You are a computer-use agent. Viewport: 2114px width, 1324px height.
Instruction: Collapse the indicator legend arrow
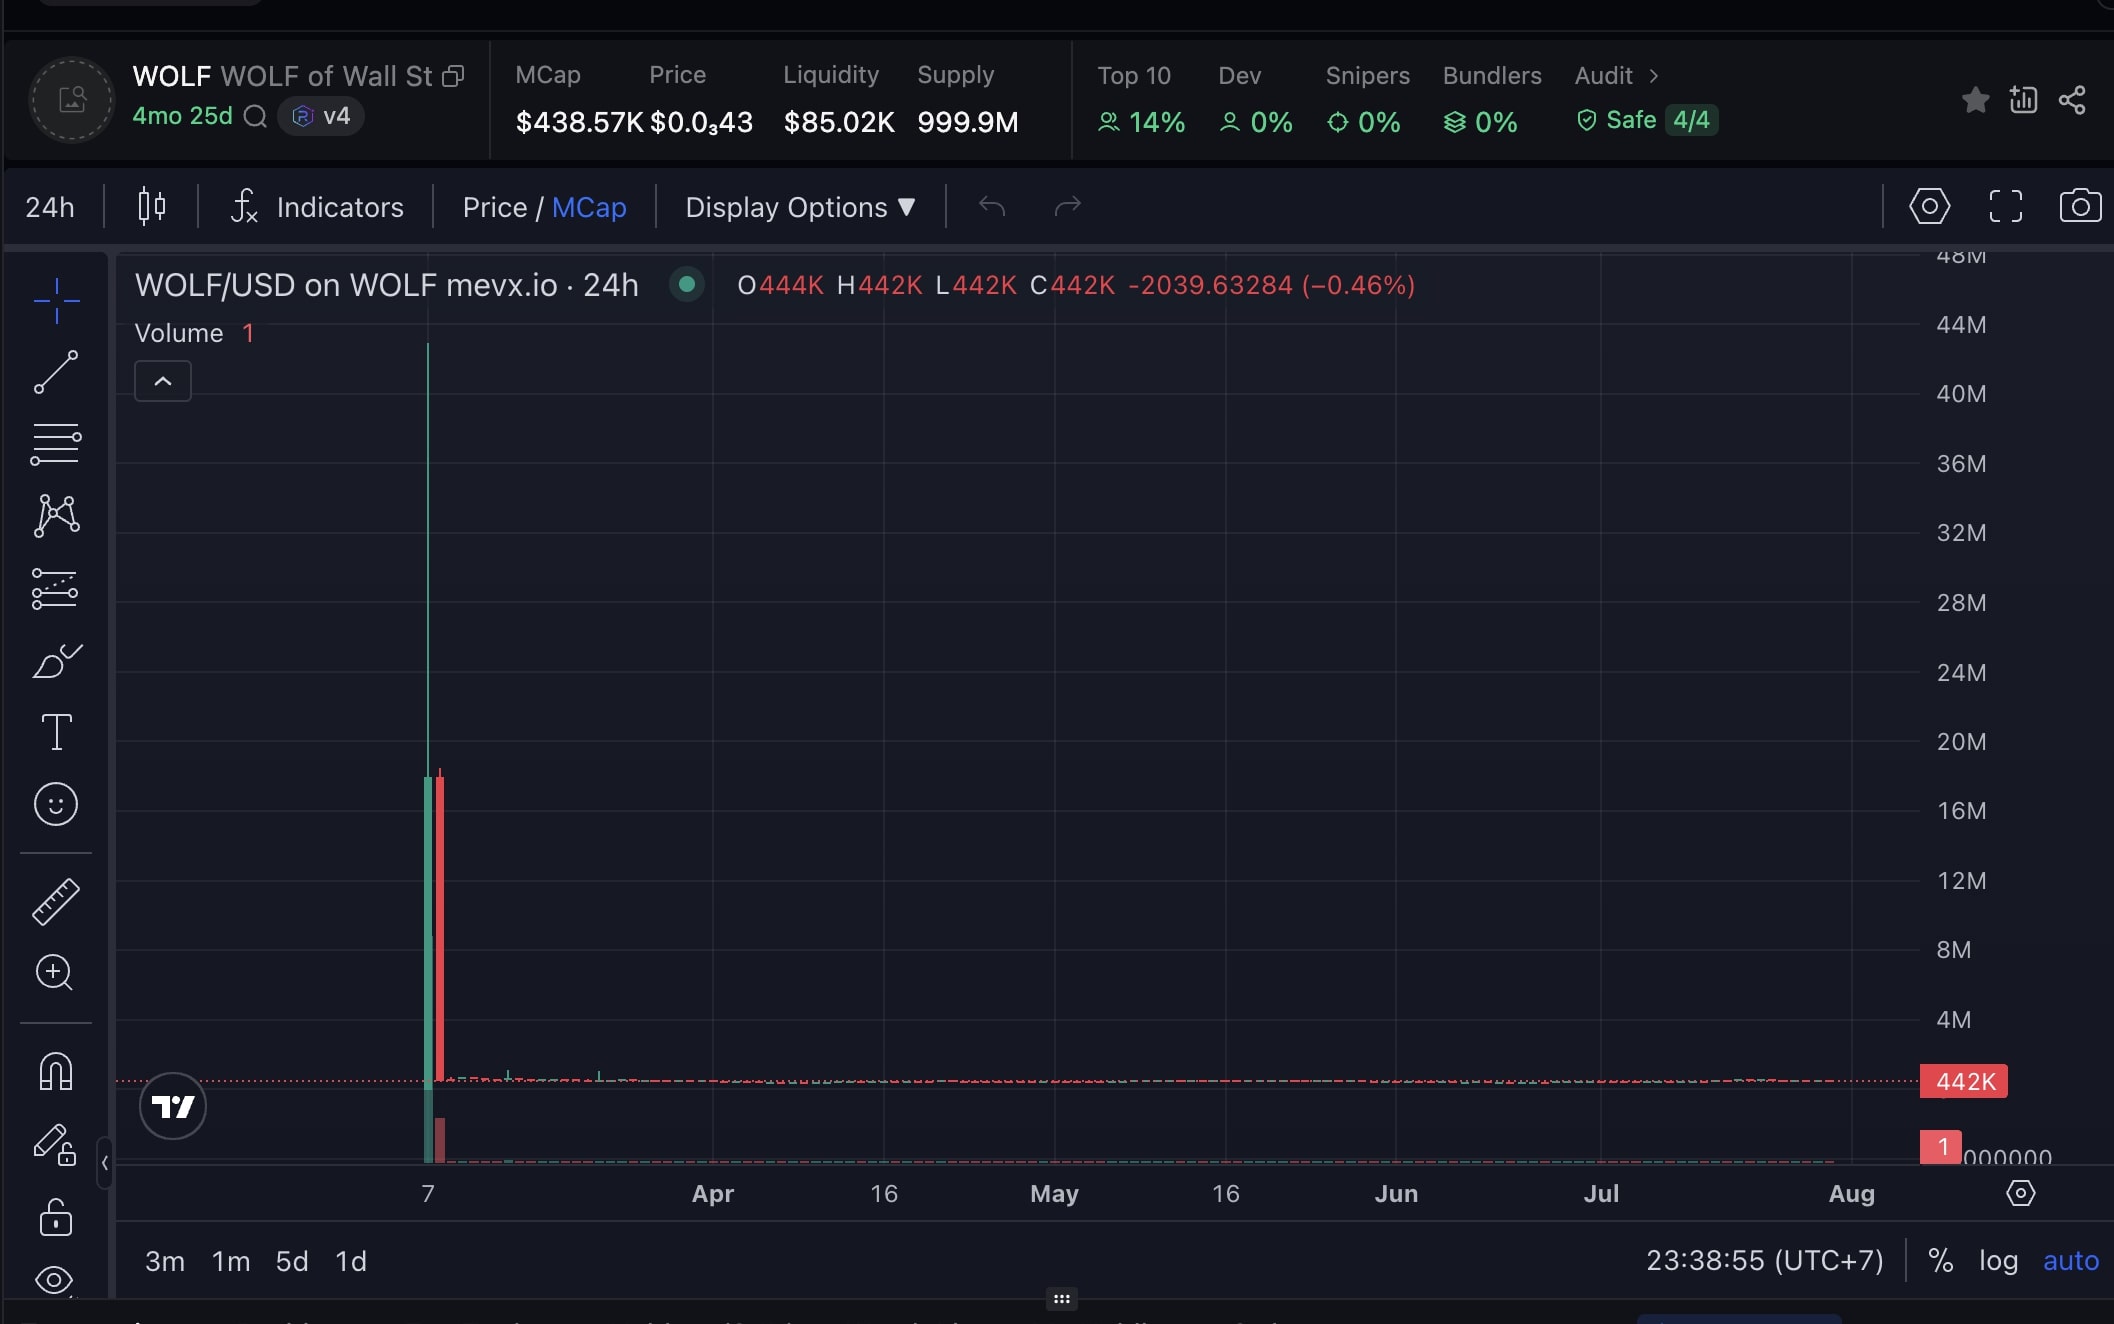point(163,381)
